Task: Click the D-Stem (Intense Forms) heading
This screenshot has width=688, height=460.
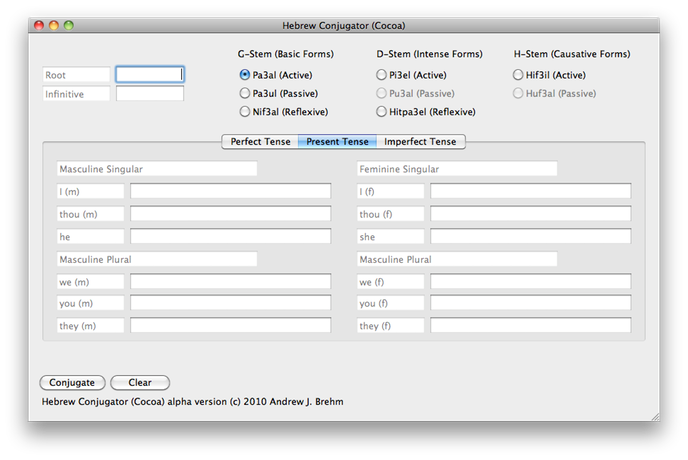Action: [429, 54]
